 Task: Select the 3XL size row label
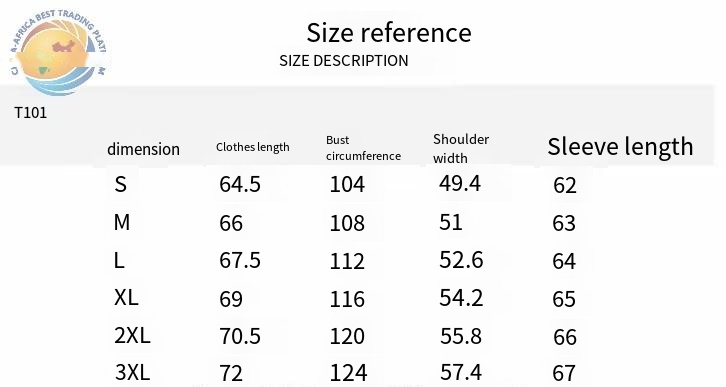[x=132, y=372]
